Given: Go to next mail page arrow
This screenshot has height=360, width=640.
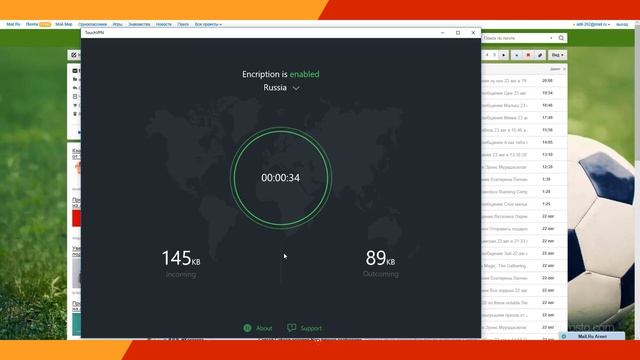Looking at the screenshot, I should coord(504,55).
